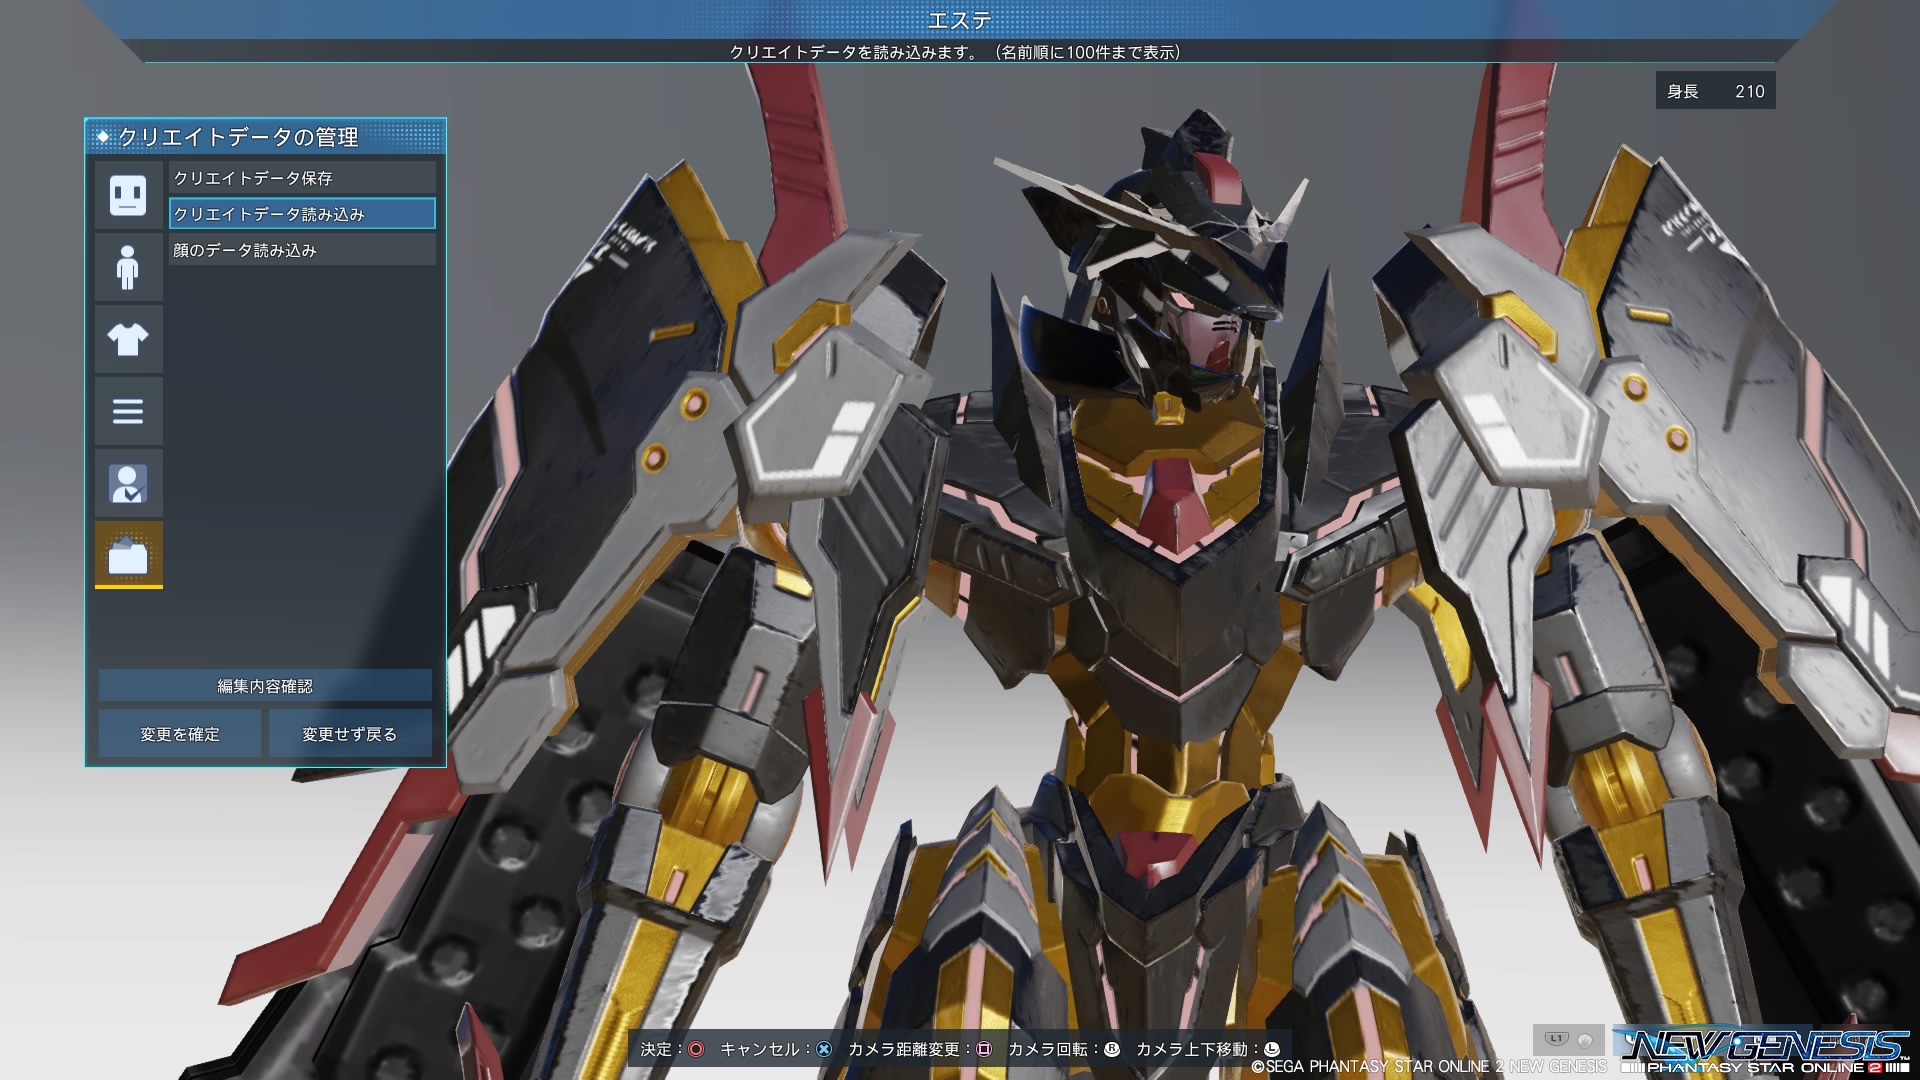Click the square camera distance icon
Screen dimensions: 1920x1080
(x=984, y=1049)
